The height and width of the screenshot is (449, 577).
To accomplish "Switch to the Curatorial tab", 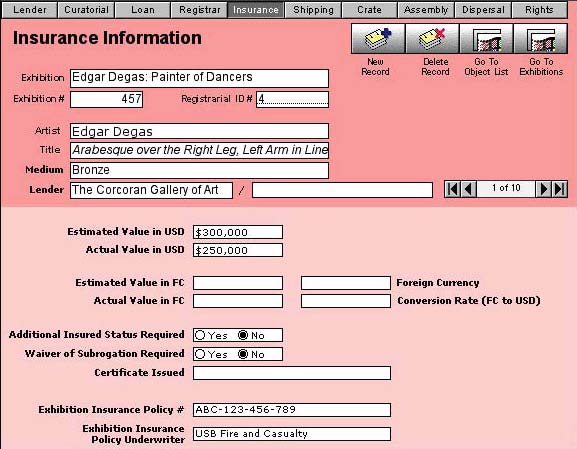I will pos(86,10).
